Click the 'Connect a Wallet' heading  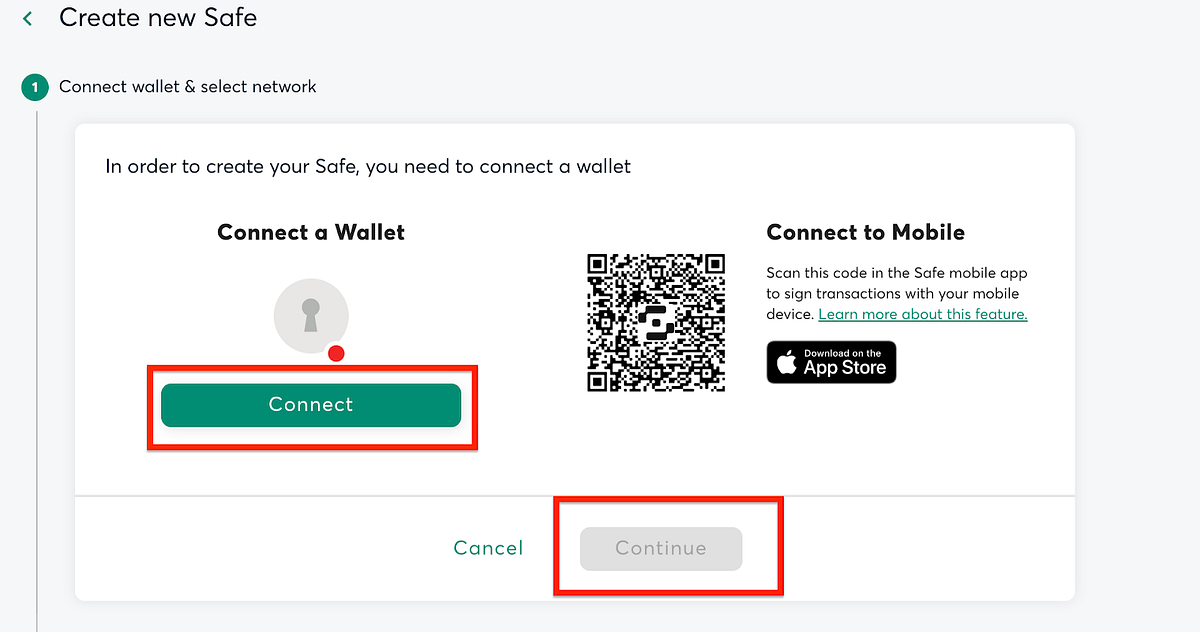click(x=311, y=233)
